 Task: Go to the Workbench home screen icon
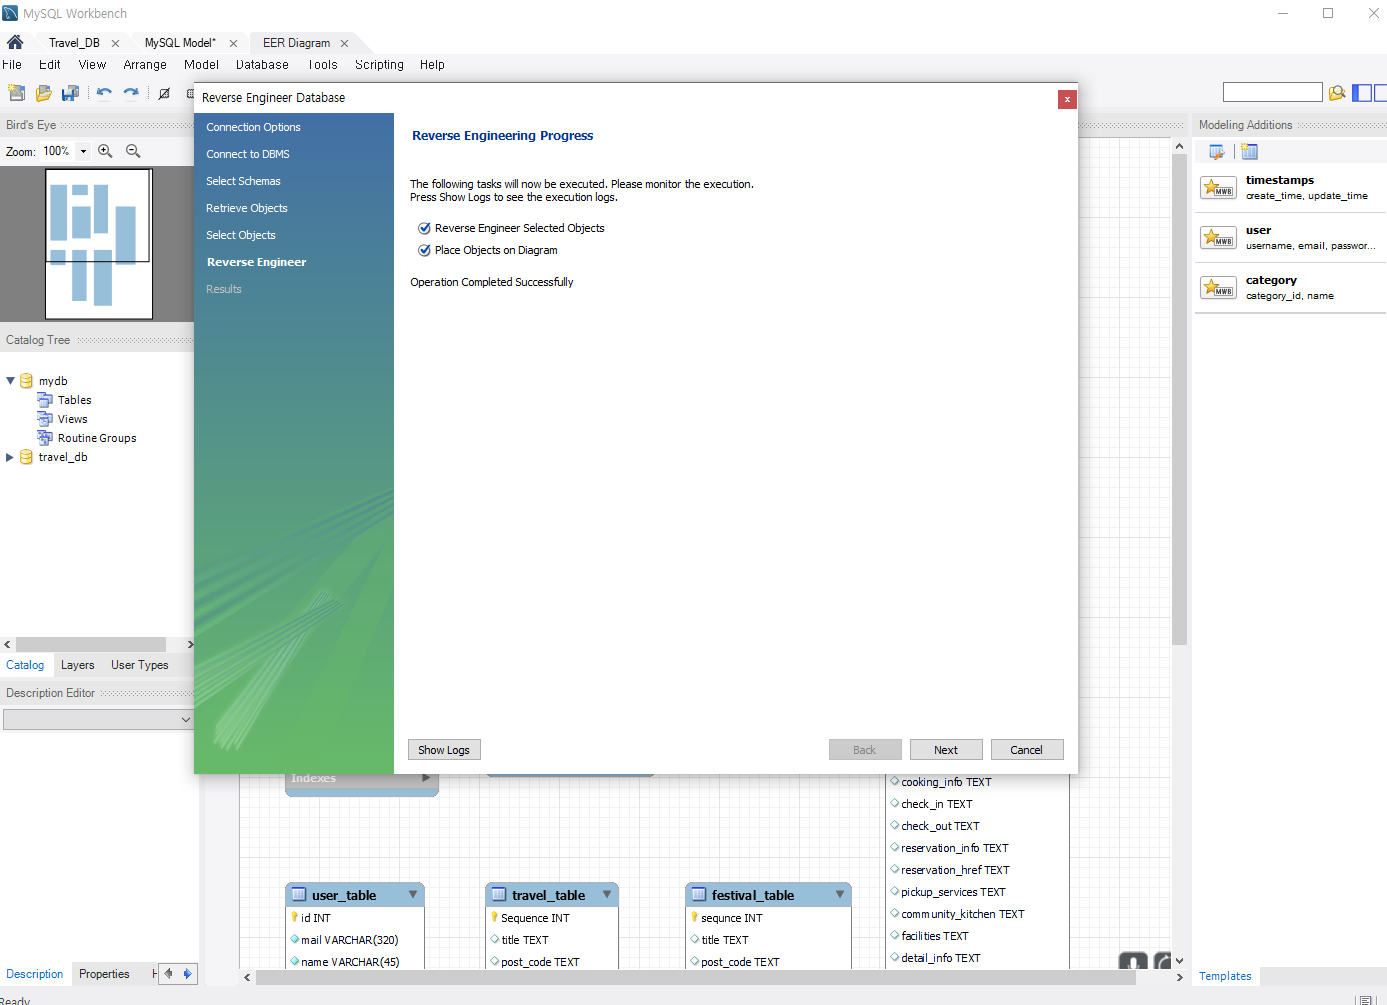(15, 43)
